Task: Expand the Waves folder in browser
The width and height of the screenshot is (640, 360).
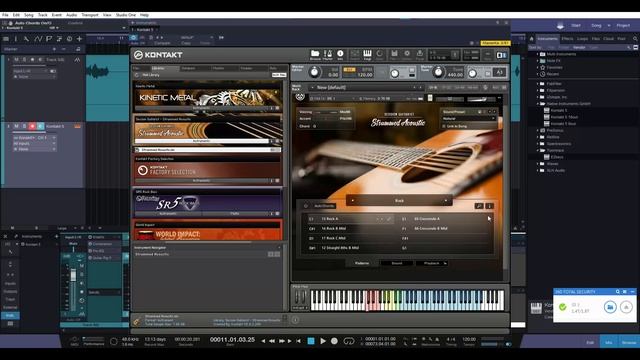Action: click(538, 164)
